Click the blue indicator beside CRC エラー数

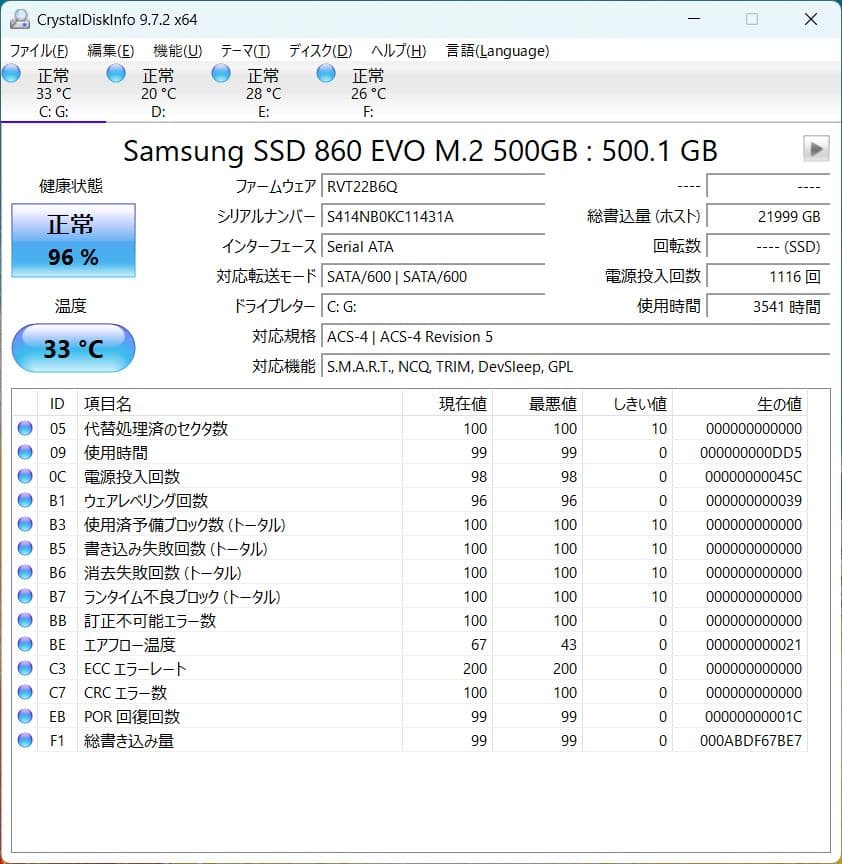24,692
